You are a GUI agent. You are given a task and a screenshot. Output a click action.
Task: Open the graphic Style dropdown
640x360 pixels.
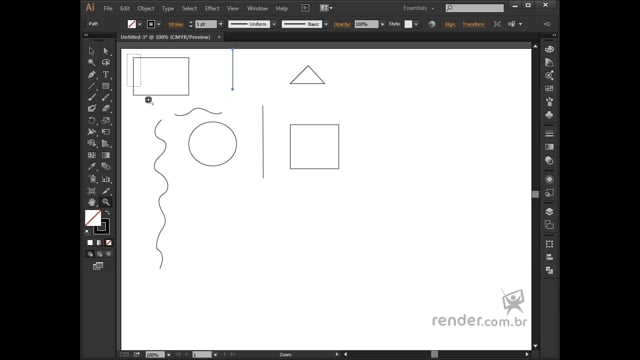coord(416,24)
